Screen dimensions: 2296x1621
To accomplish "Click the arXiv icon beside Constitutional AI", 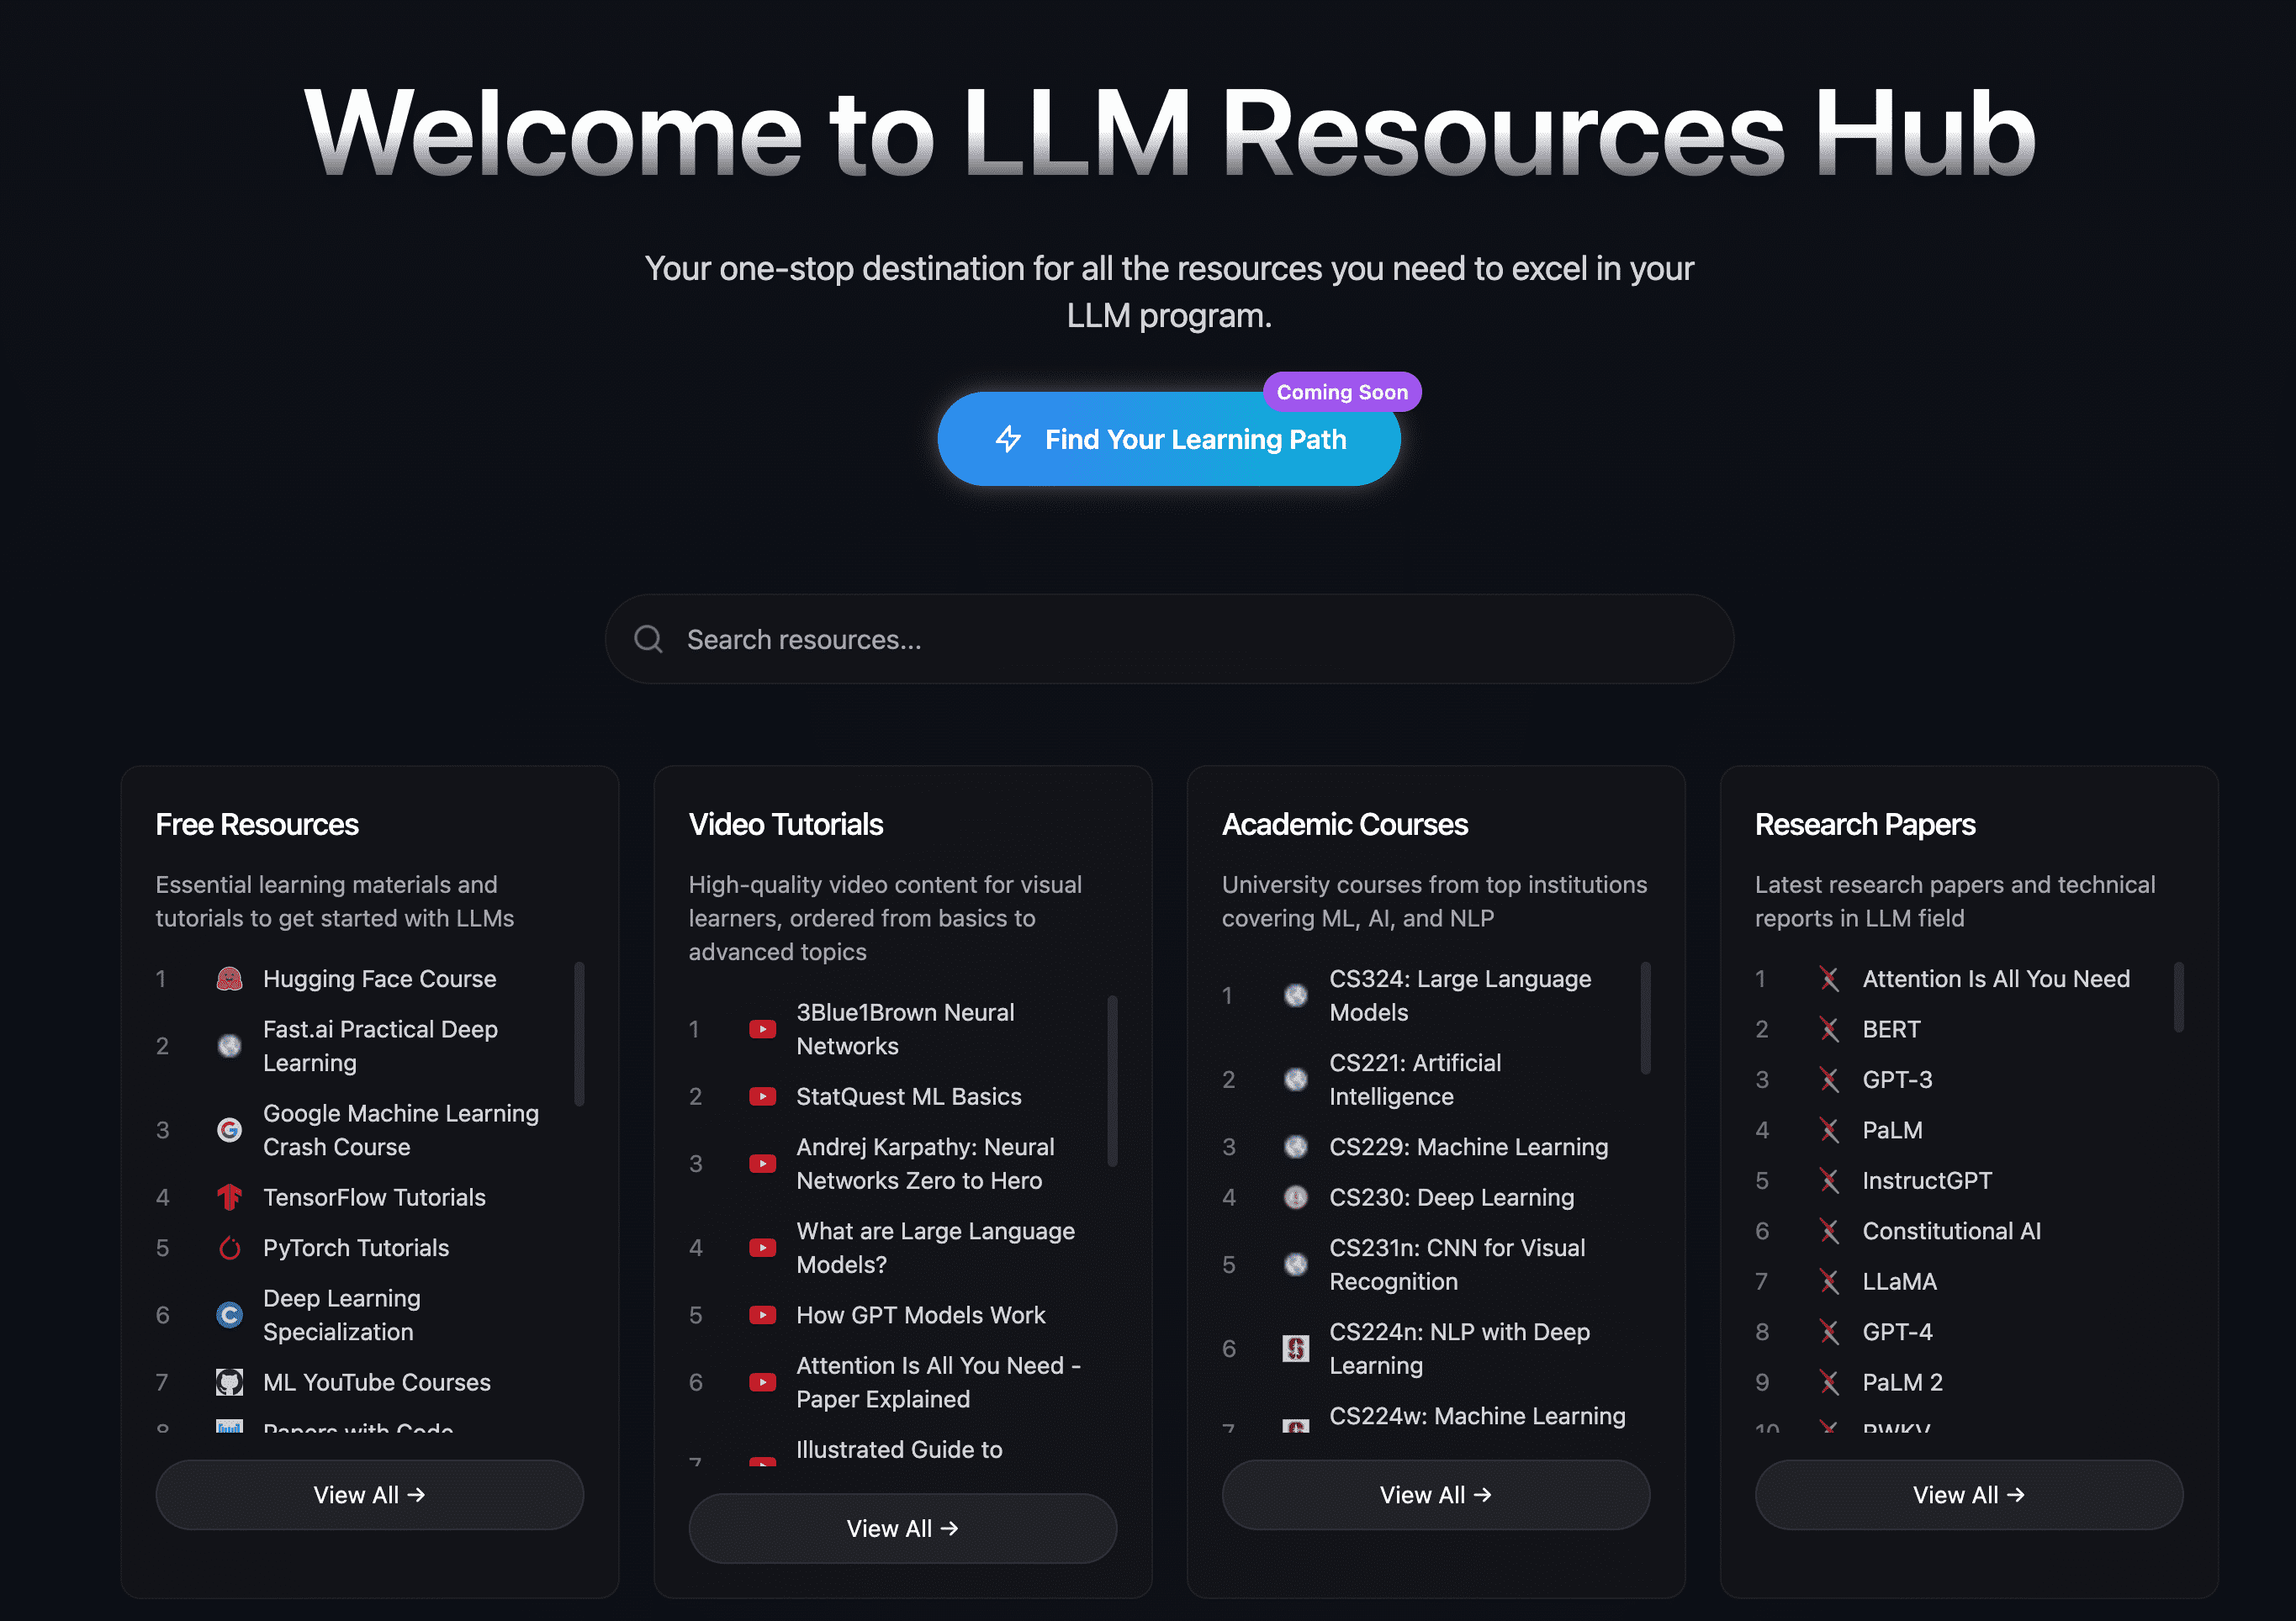I will point(1828,1231).
